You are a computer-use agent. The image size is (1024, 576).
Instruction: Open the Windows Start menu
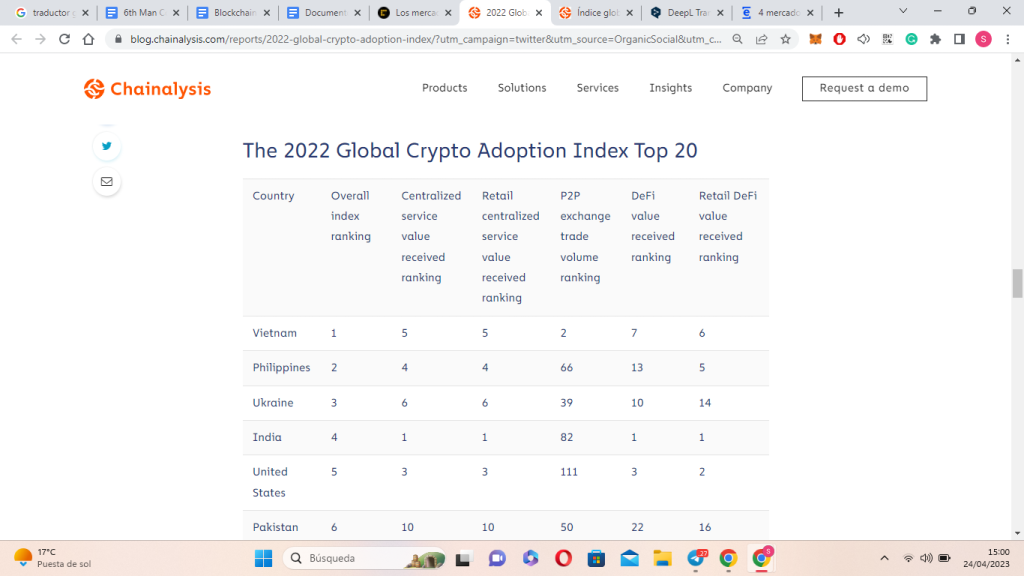pyautogui.click(x=264, y=558)
